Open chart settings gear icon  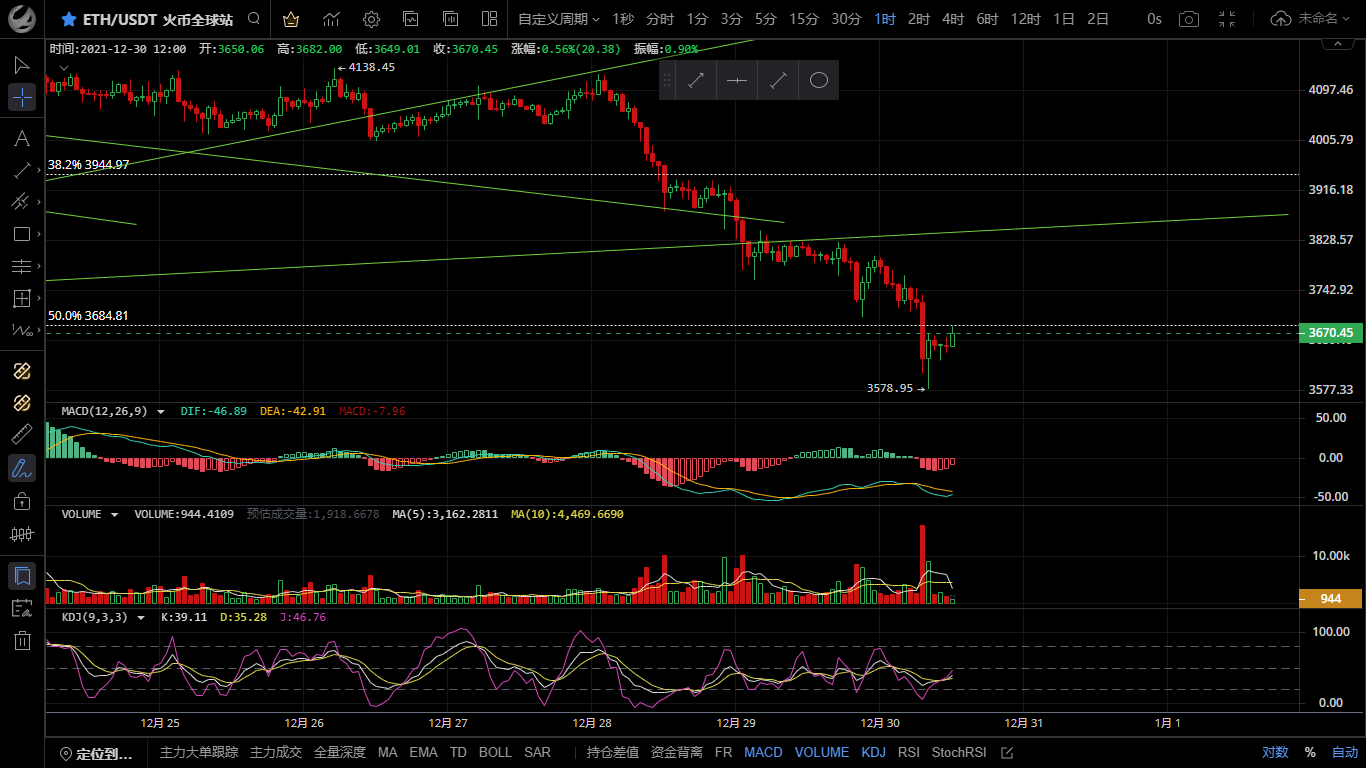coord(371,19)
